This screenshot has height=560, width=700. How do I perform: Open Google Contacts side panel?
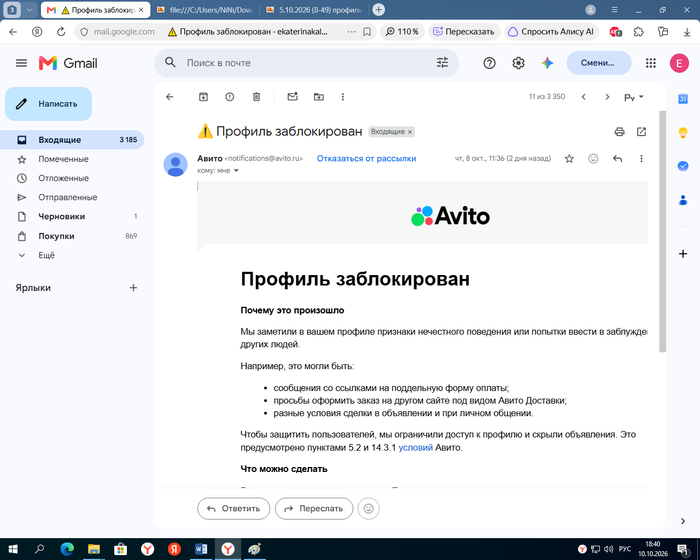tap(683, 200)
